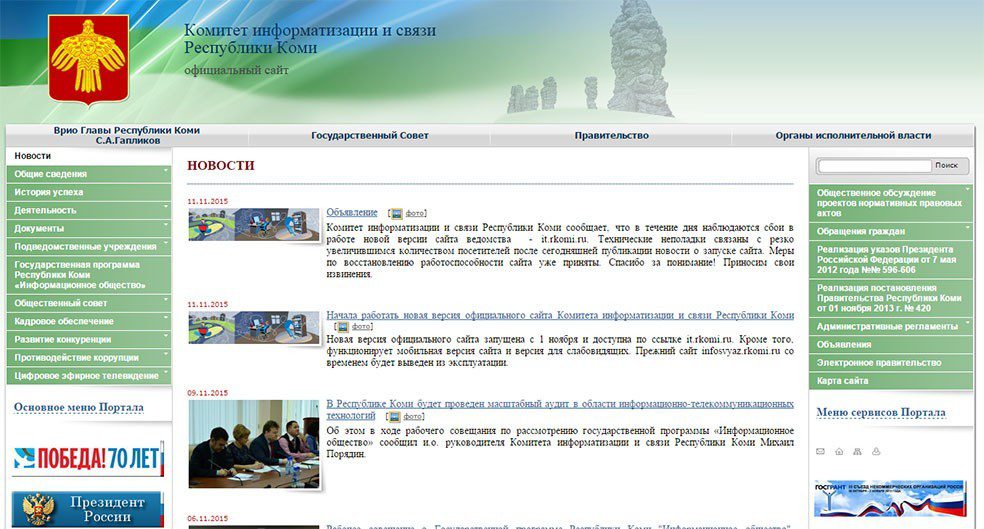Click the home icon under services menu
Viewport: 984px width, 529px height.
840,452
